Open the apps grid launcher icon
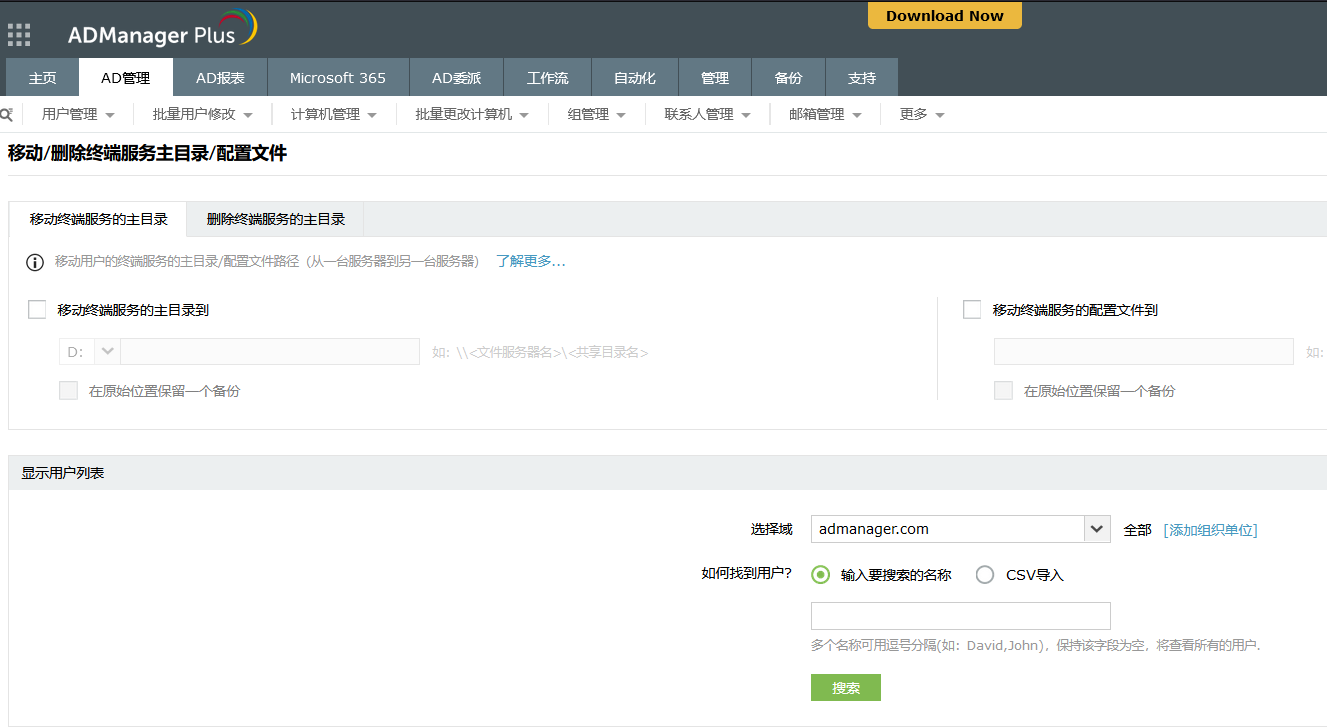Viewport: 1327px width, 727px height. 19,35
